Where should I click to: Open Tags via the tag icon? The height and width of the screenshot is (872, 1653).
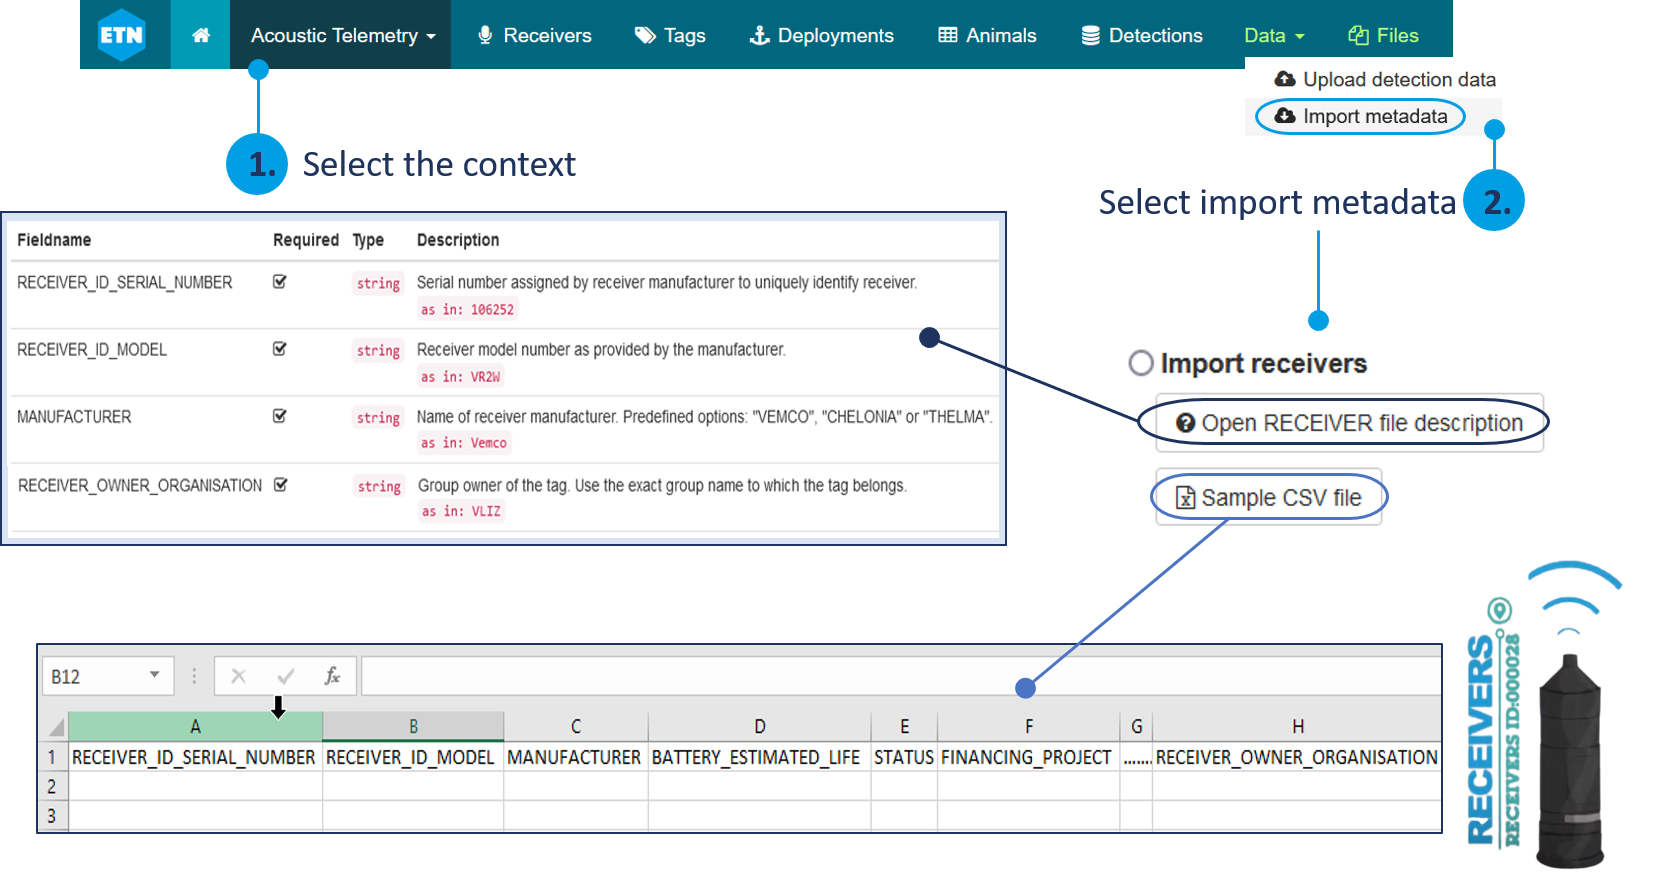(x=645, y=35)
